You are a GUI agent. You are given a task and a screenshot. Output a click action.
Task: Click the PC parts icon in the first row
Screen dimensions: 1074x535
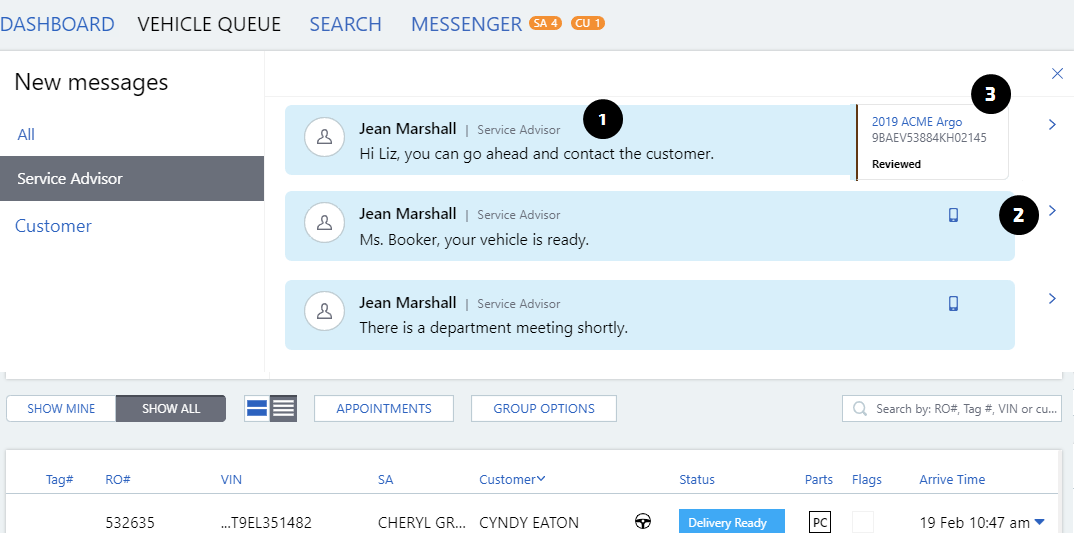819,522
